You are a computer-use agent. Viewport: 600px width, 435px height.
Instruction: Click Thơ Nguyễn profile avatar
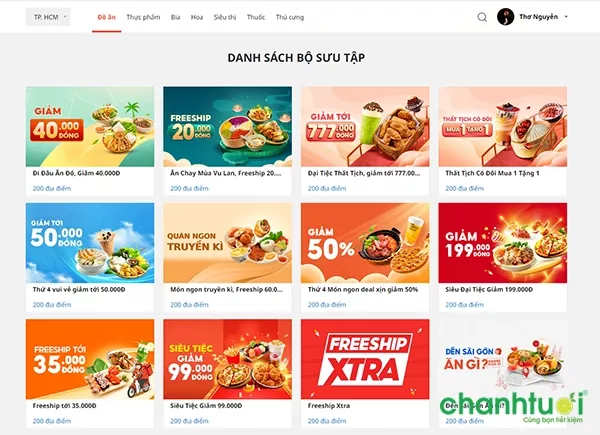pos(505,17)
